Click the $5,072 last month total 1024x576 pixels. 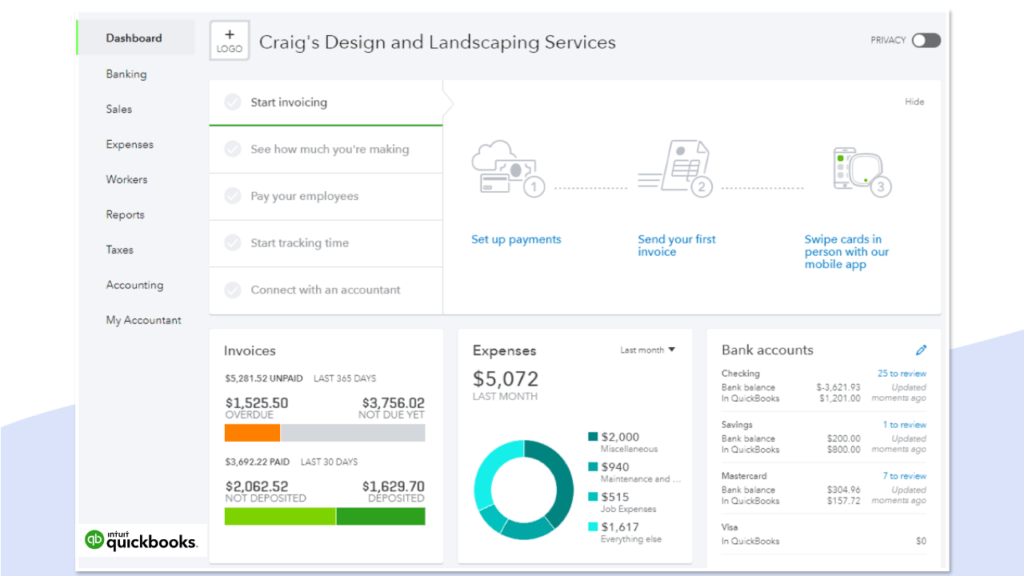pos(505,379)
